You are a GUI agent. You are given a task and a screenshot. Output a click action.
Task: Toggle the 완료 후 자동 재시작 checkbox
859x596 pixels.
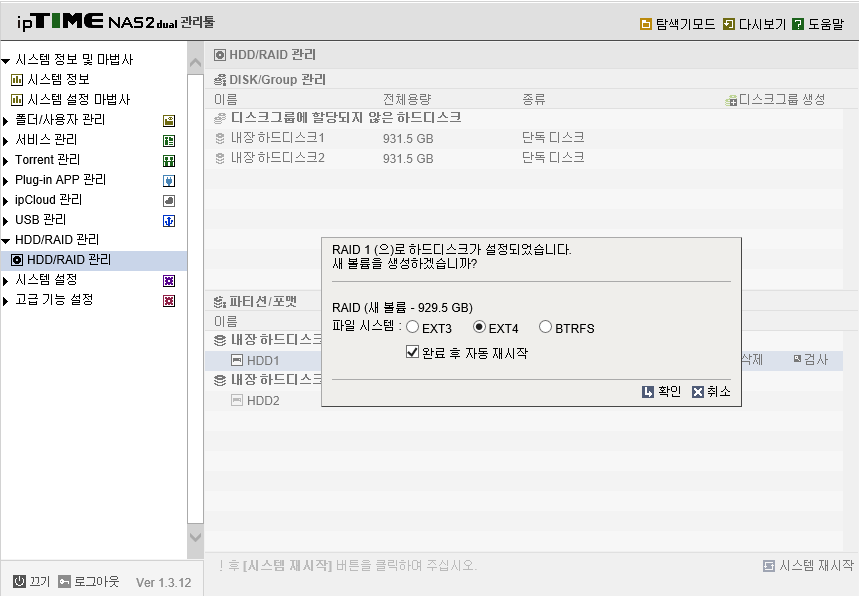pos(413,352)
